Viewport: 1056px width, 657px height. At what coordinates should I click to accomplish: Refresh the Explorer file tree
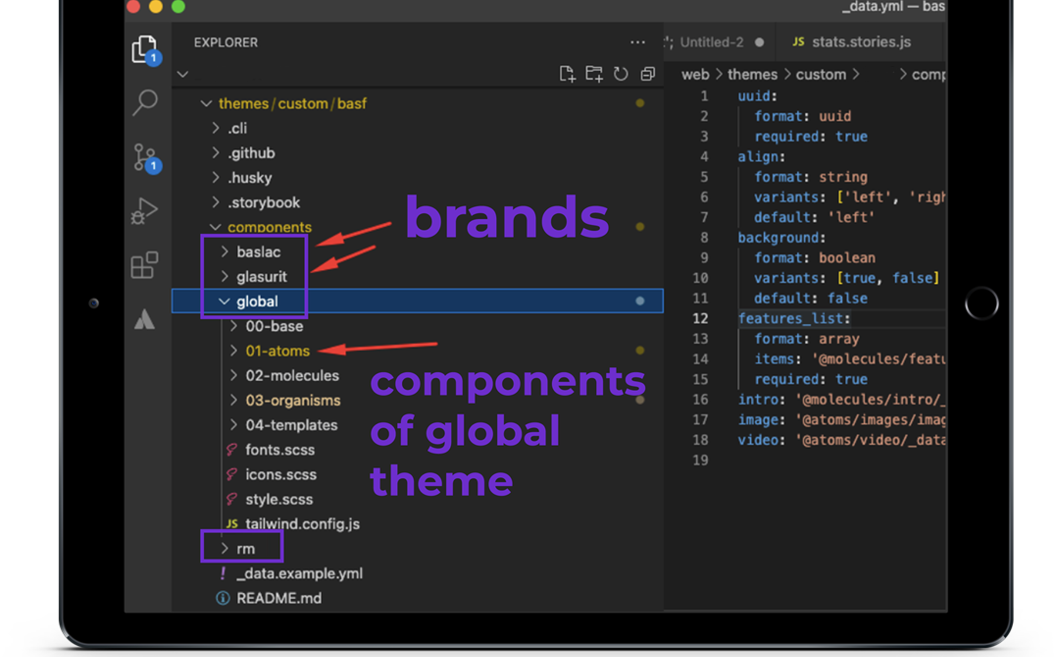pos(621,74)
